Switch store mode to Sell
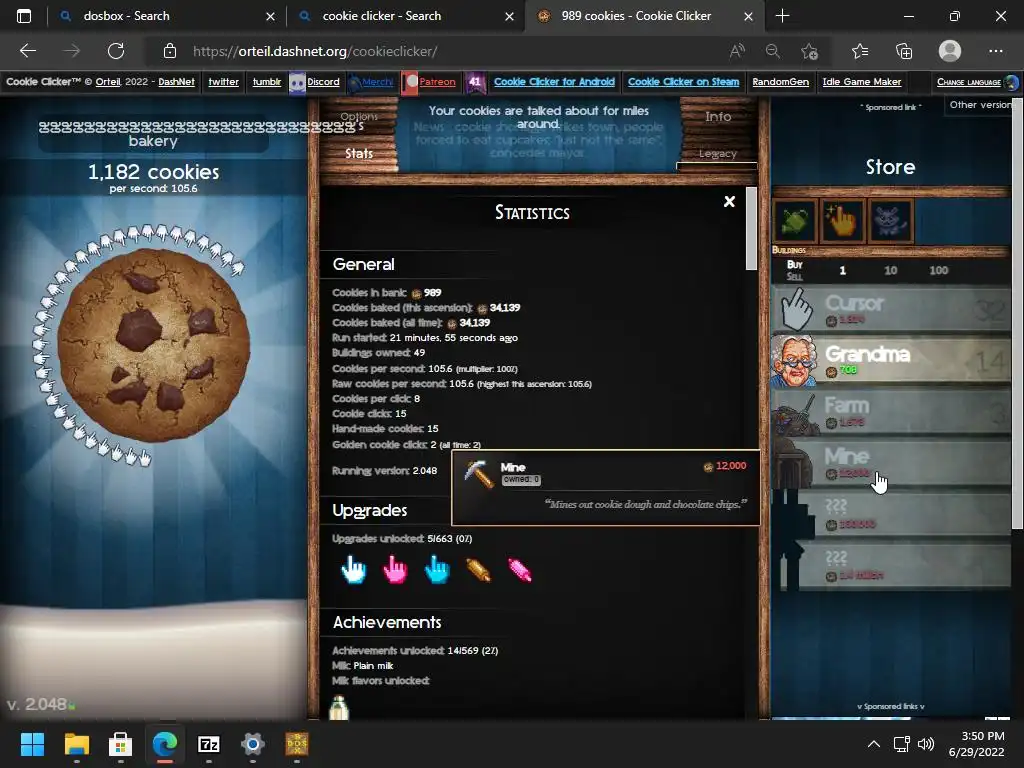Screen dimensions: 1024x768 point(794,277)
